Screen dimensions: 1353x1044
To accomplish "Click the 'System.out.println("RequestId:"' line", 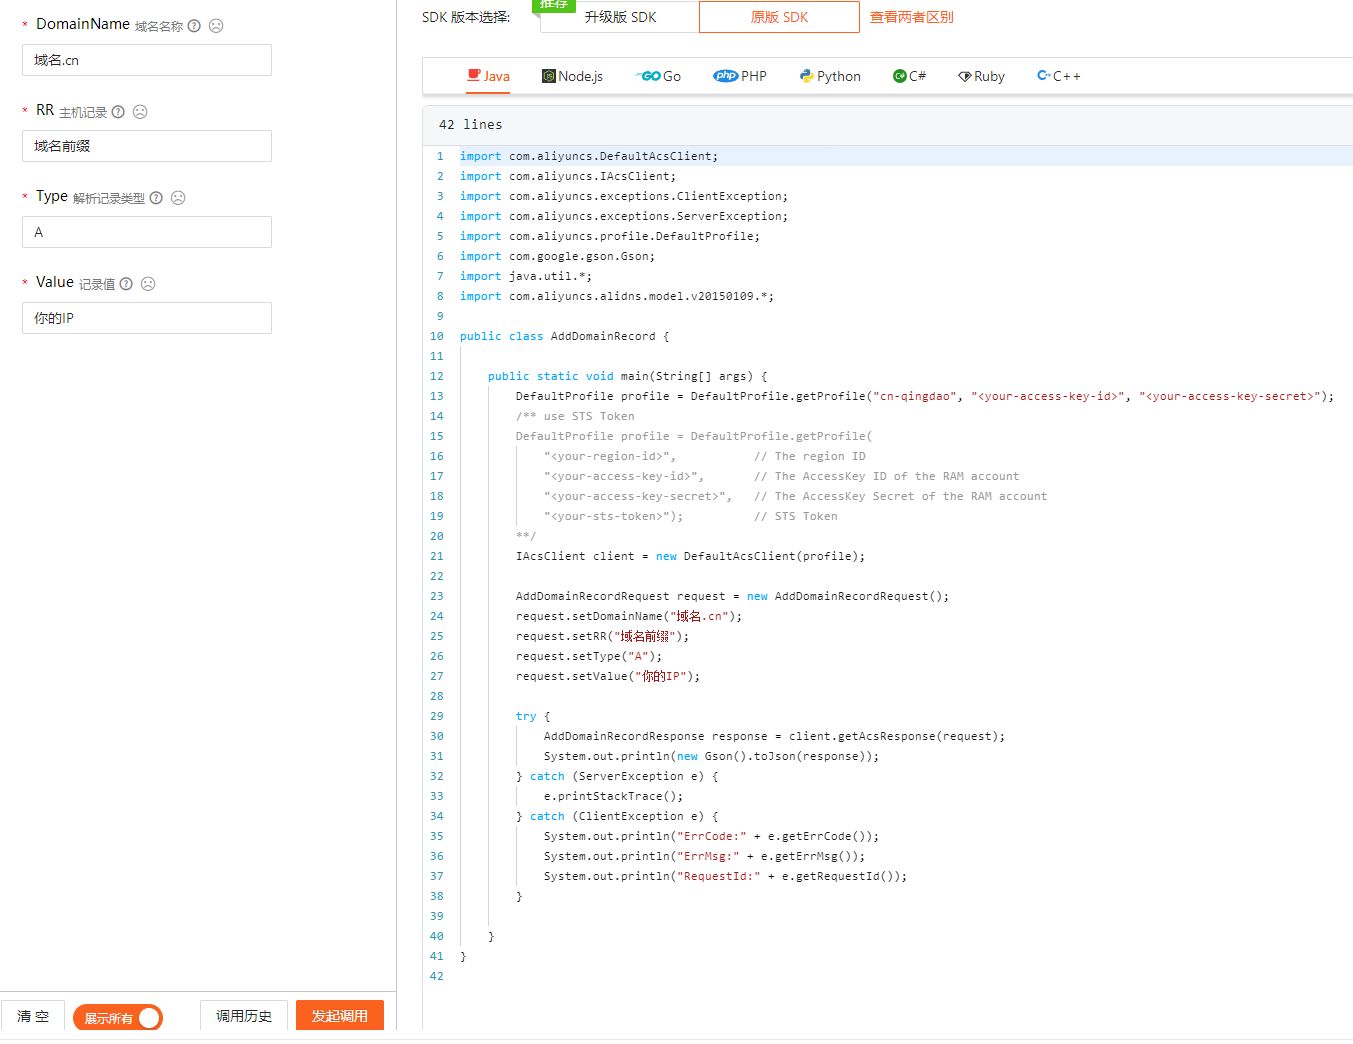I will [725, 876].
